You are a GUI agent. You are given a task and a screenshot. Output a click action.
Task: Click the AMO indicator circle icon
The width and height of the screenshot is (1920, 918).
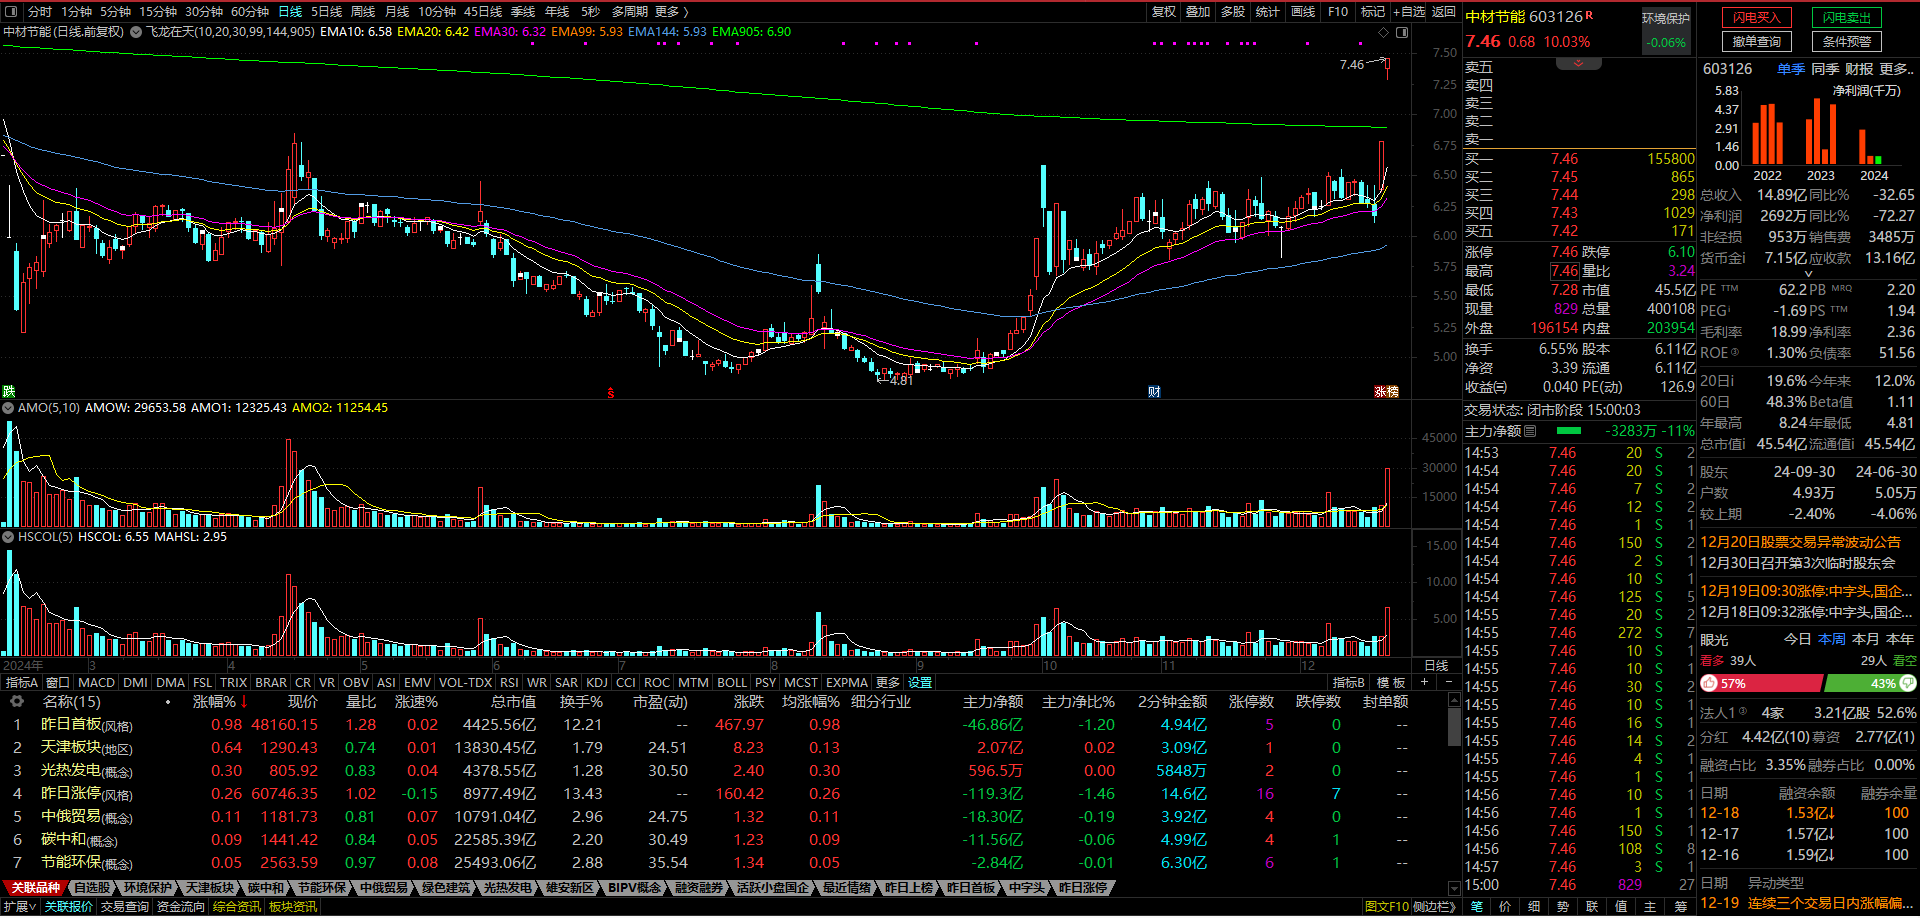[x=8, y=408]
